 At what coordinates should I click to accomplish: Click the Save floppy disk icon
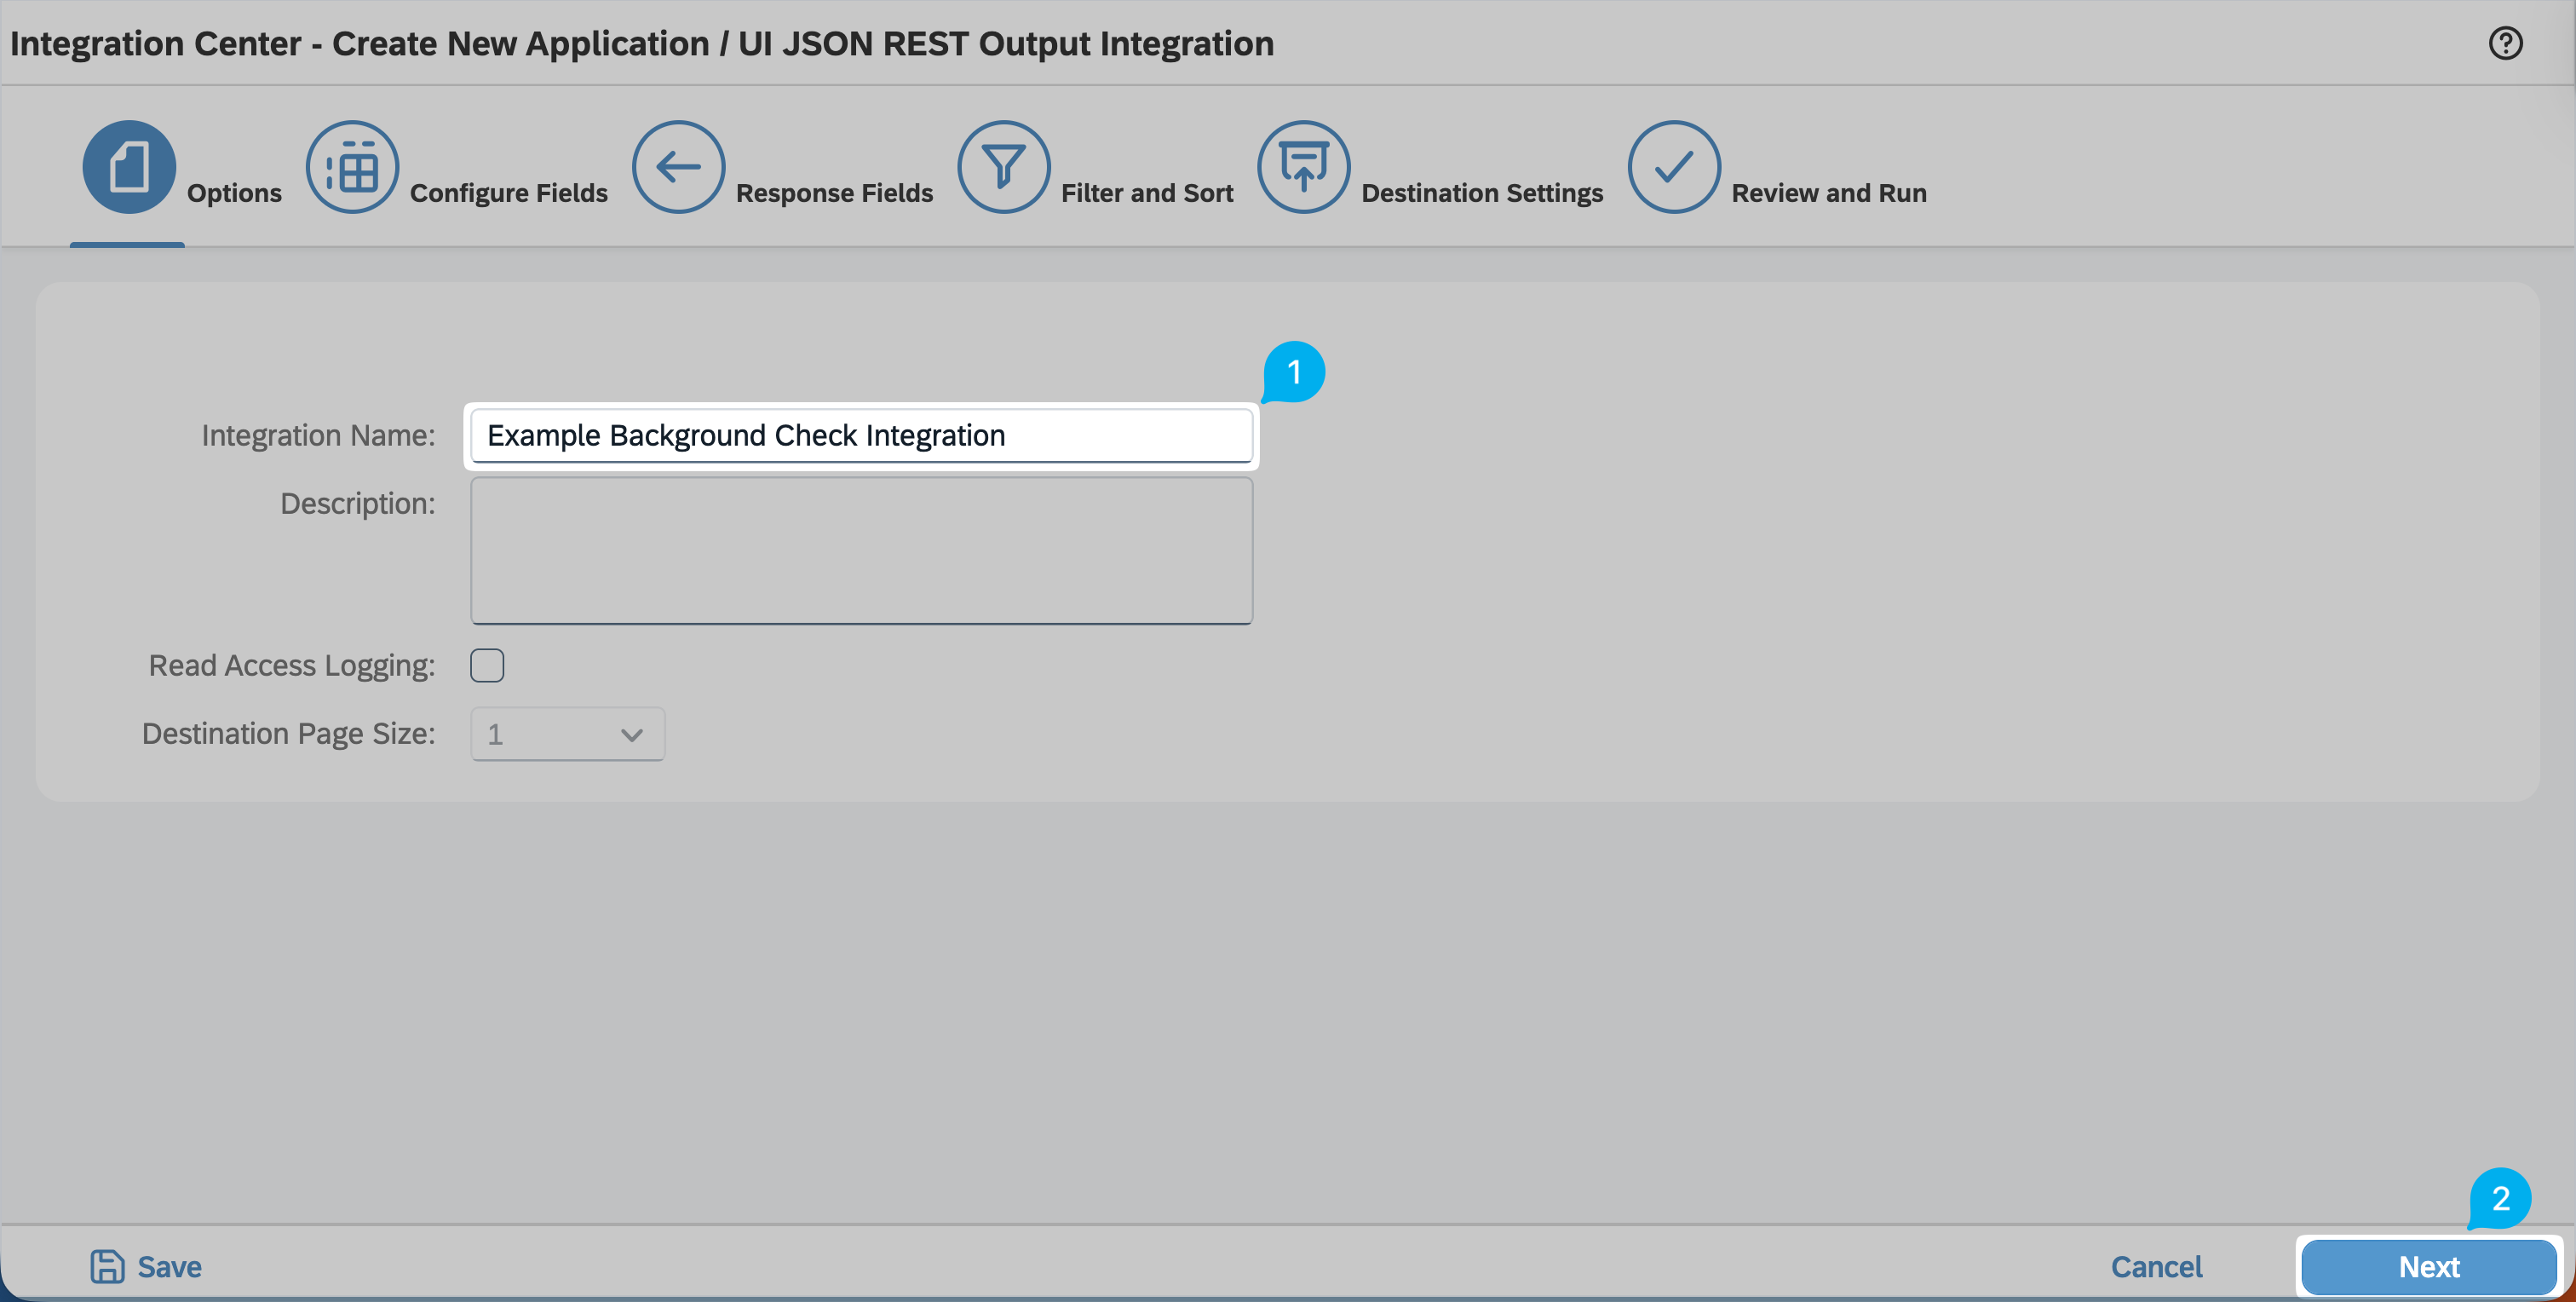coord(107,1266)
